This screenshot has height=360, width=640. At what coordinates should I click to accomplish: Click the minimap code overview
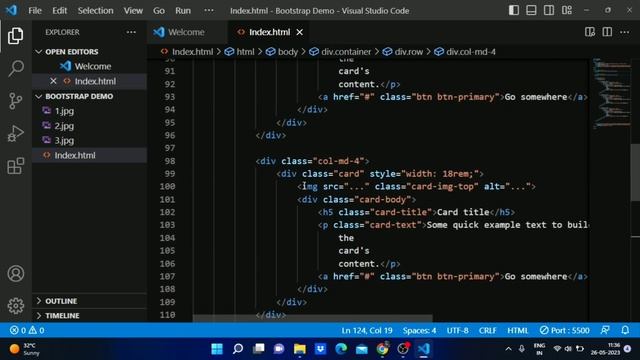(611, 94)
